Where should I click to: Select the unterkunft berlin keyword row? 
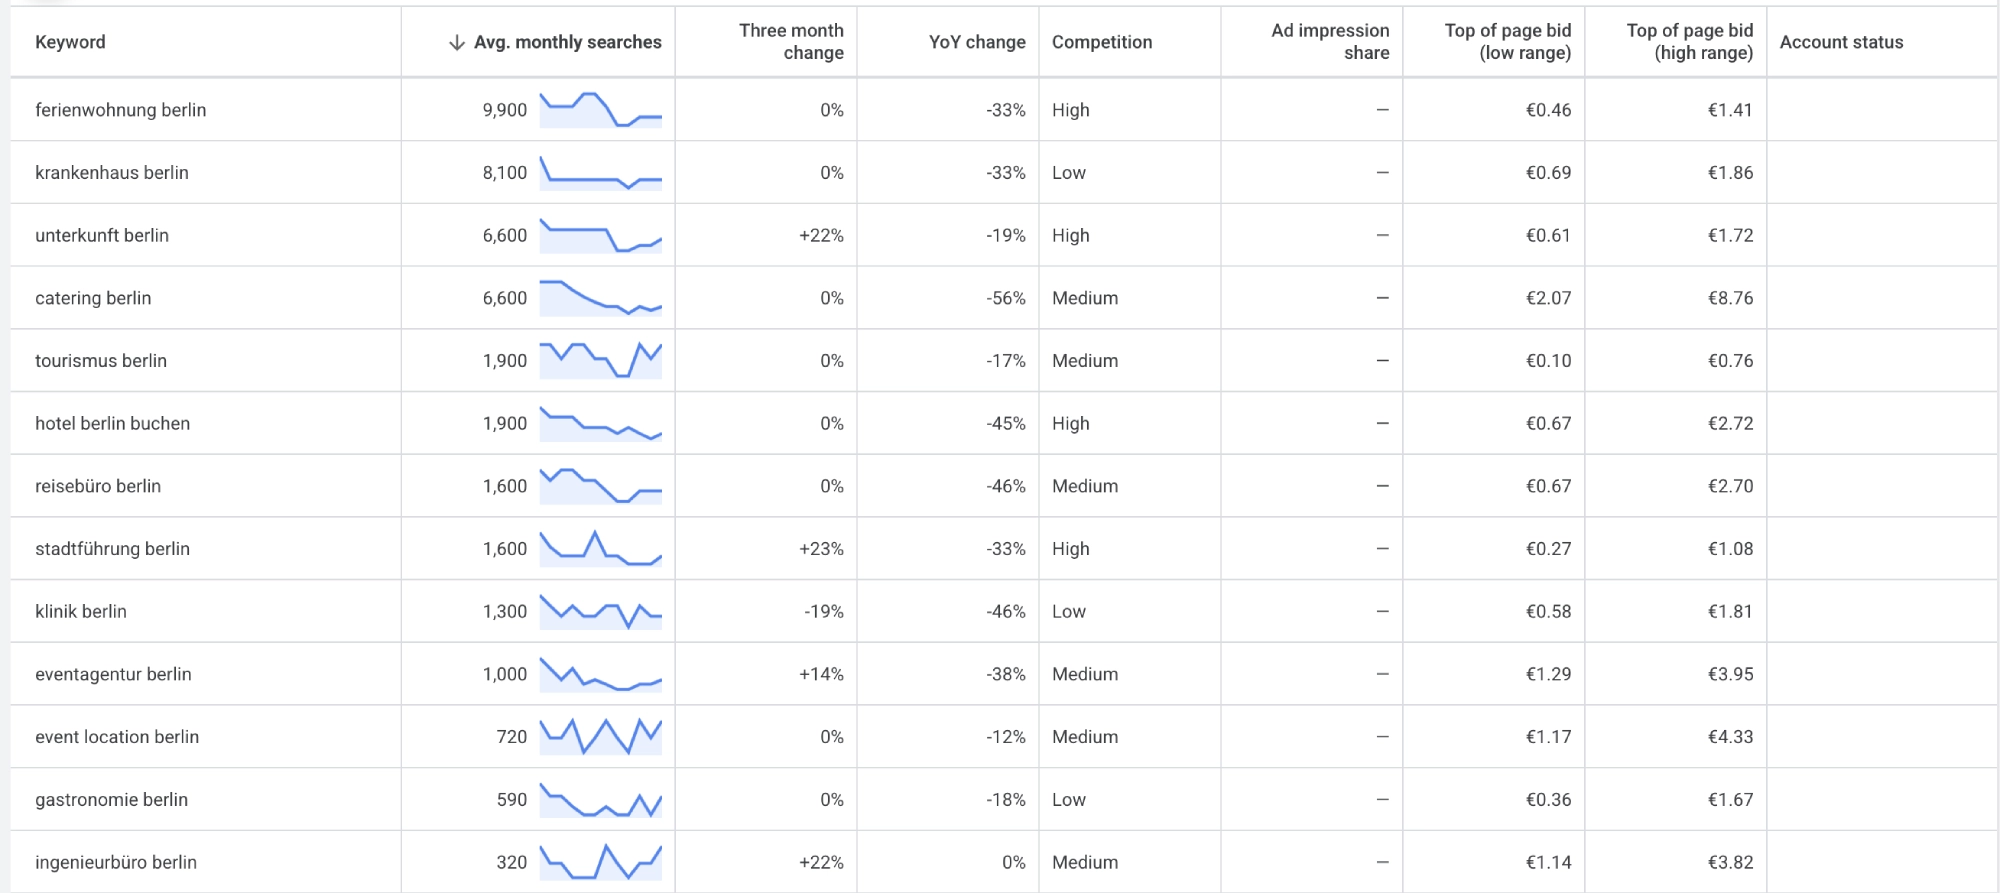pos(1004,235)
